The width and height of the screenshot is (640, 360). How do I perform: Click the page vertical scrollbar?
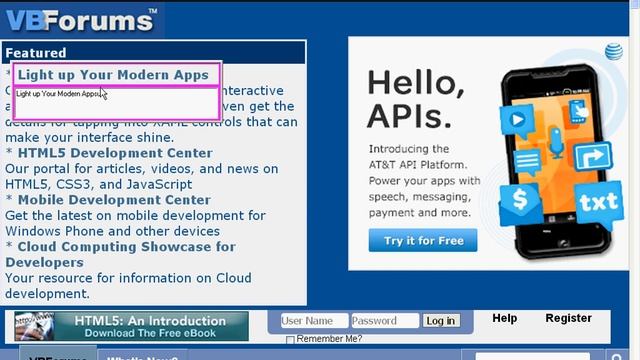635,180
